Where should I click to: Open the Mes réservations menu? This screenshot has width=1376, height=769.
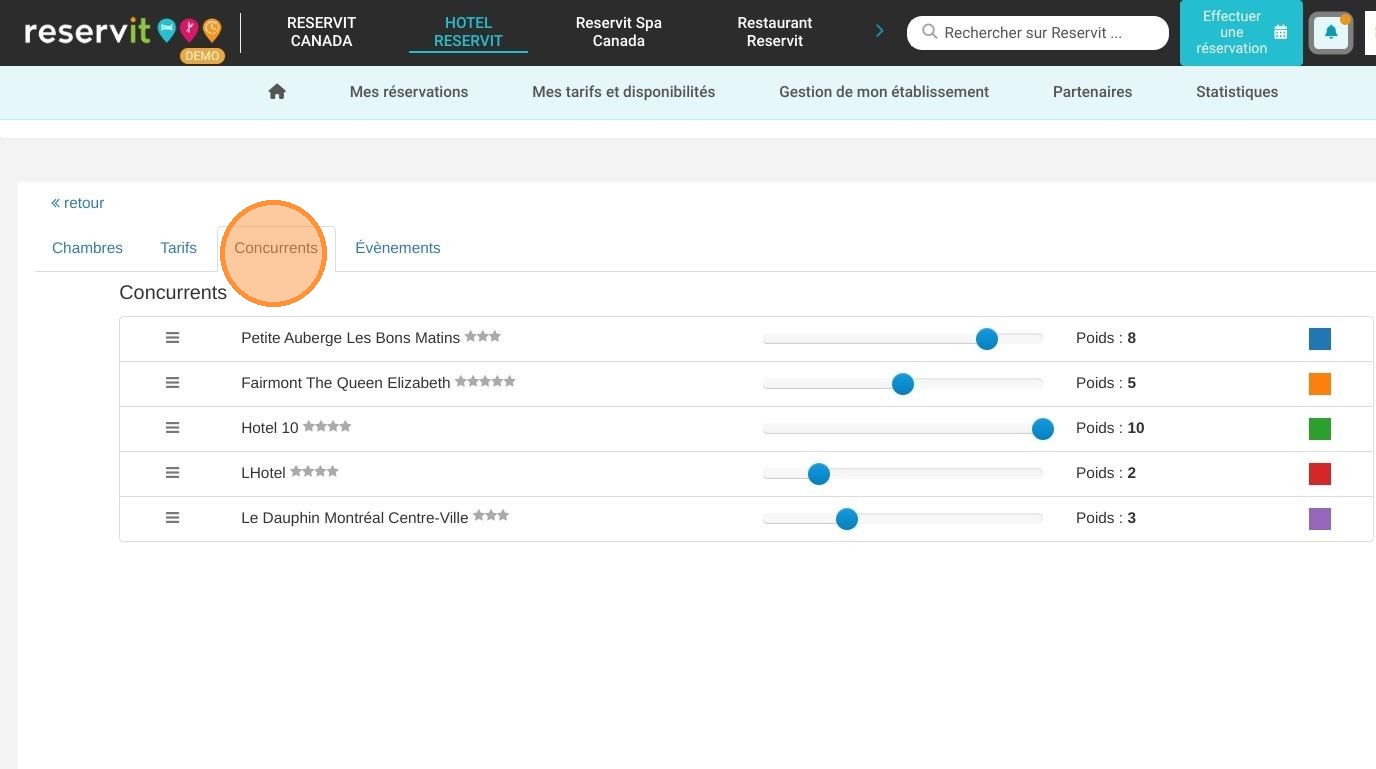[409, 92]
